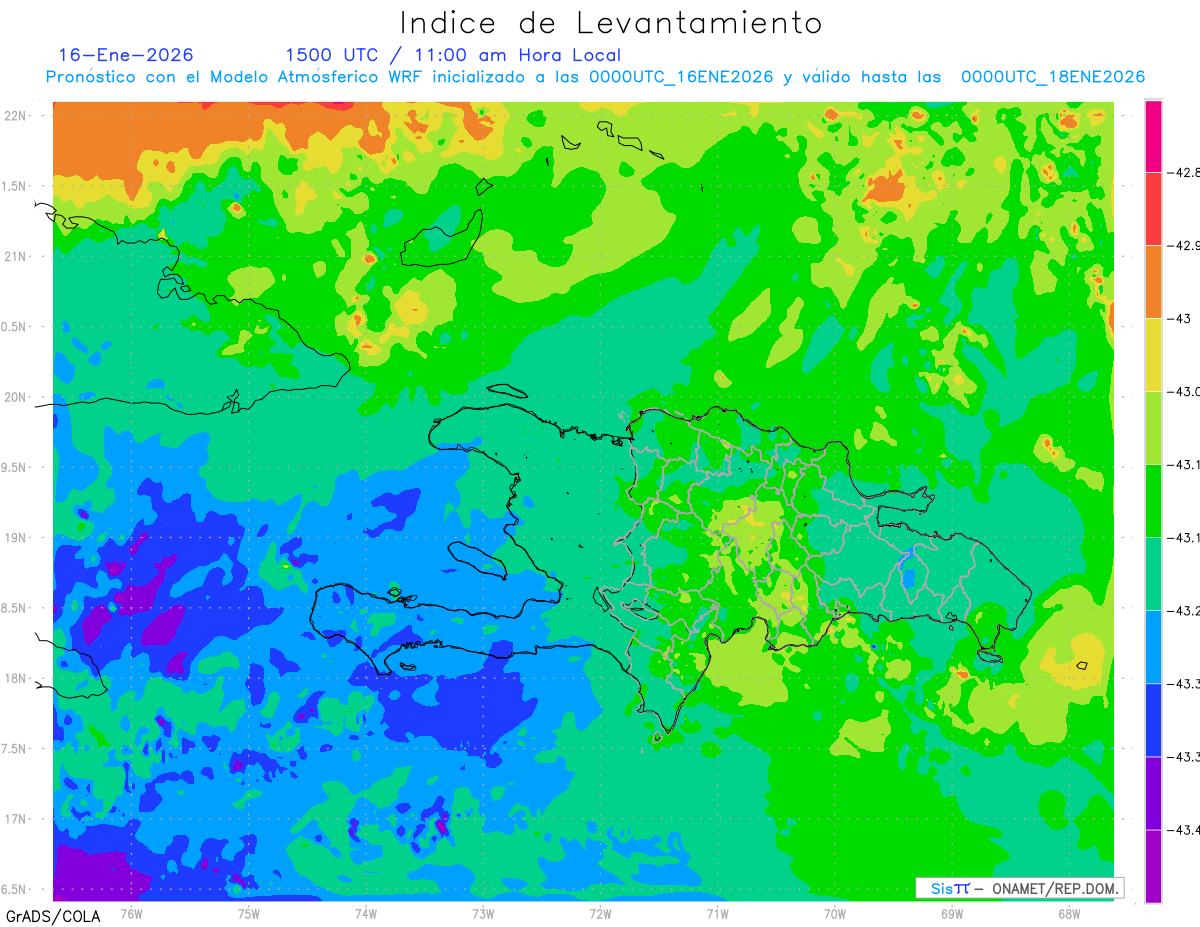Viewport: 1200px width, 927px height.
Task: Click the 71W longitude label
Action: [x=717, y=912]
